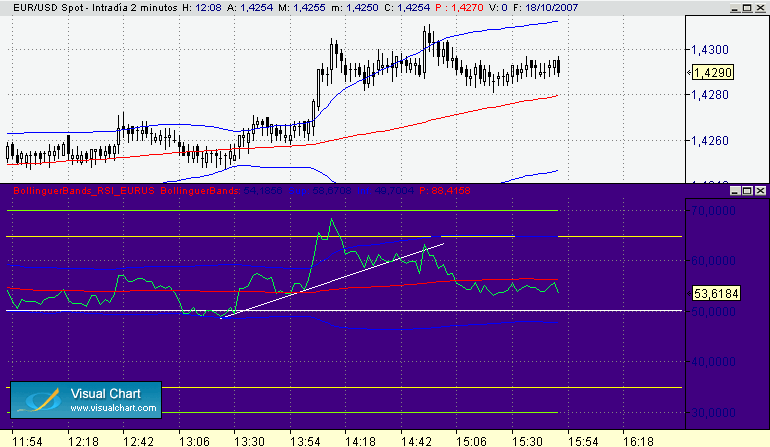Click the 60,0000 indicator axis label
This screenshot has height=447, width=770.
point(714,261)
